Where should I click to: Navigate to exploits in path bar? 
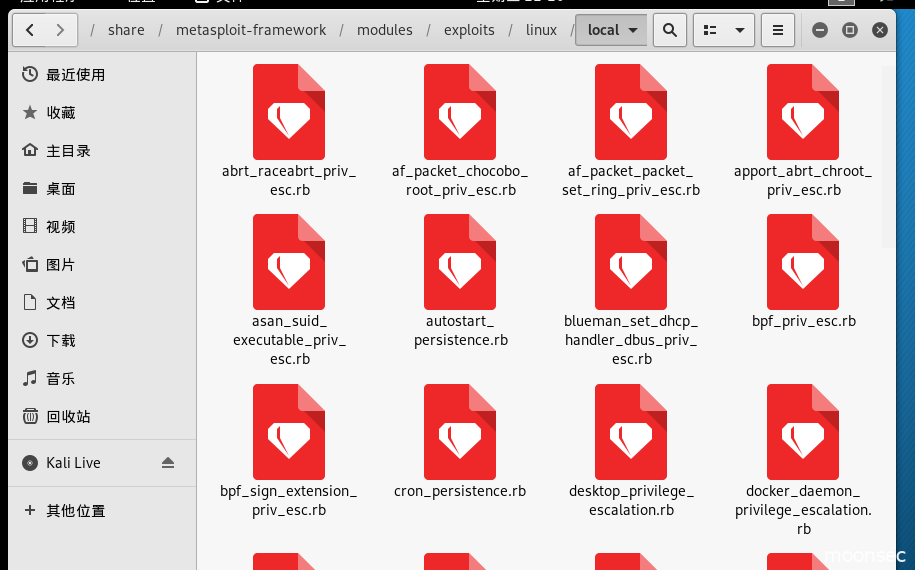tap(469, 30)
